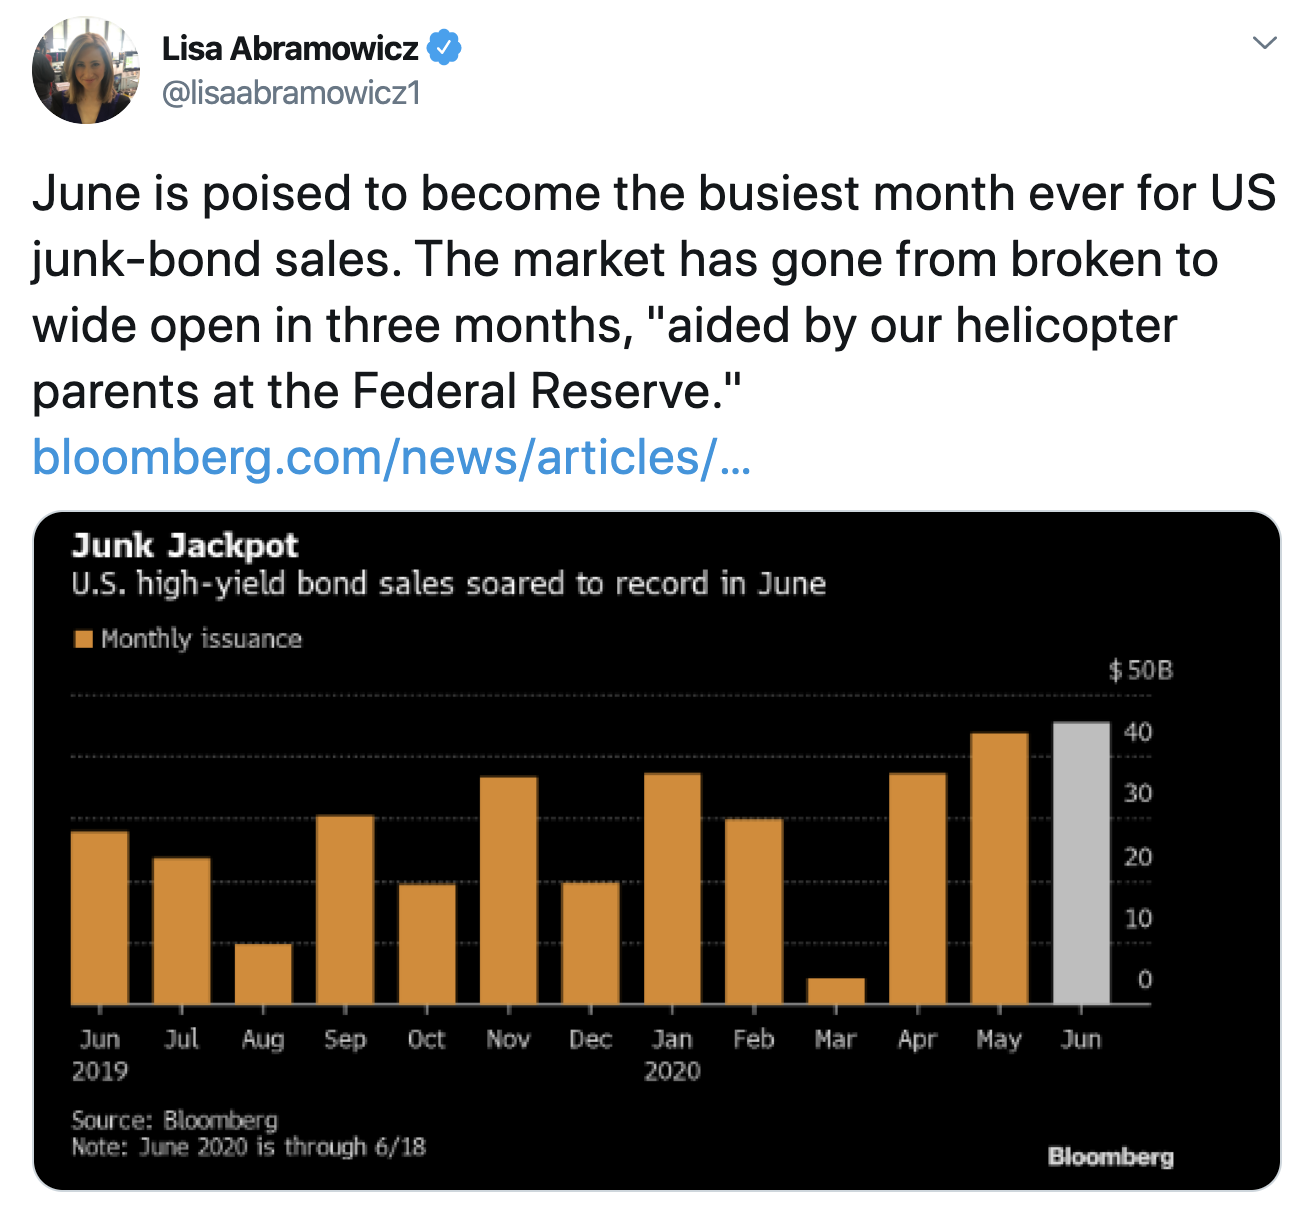Select the gray June 2020 bar
This screenshot has width=1306, height=1216.
[x=1081, y=862]
